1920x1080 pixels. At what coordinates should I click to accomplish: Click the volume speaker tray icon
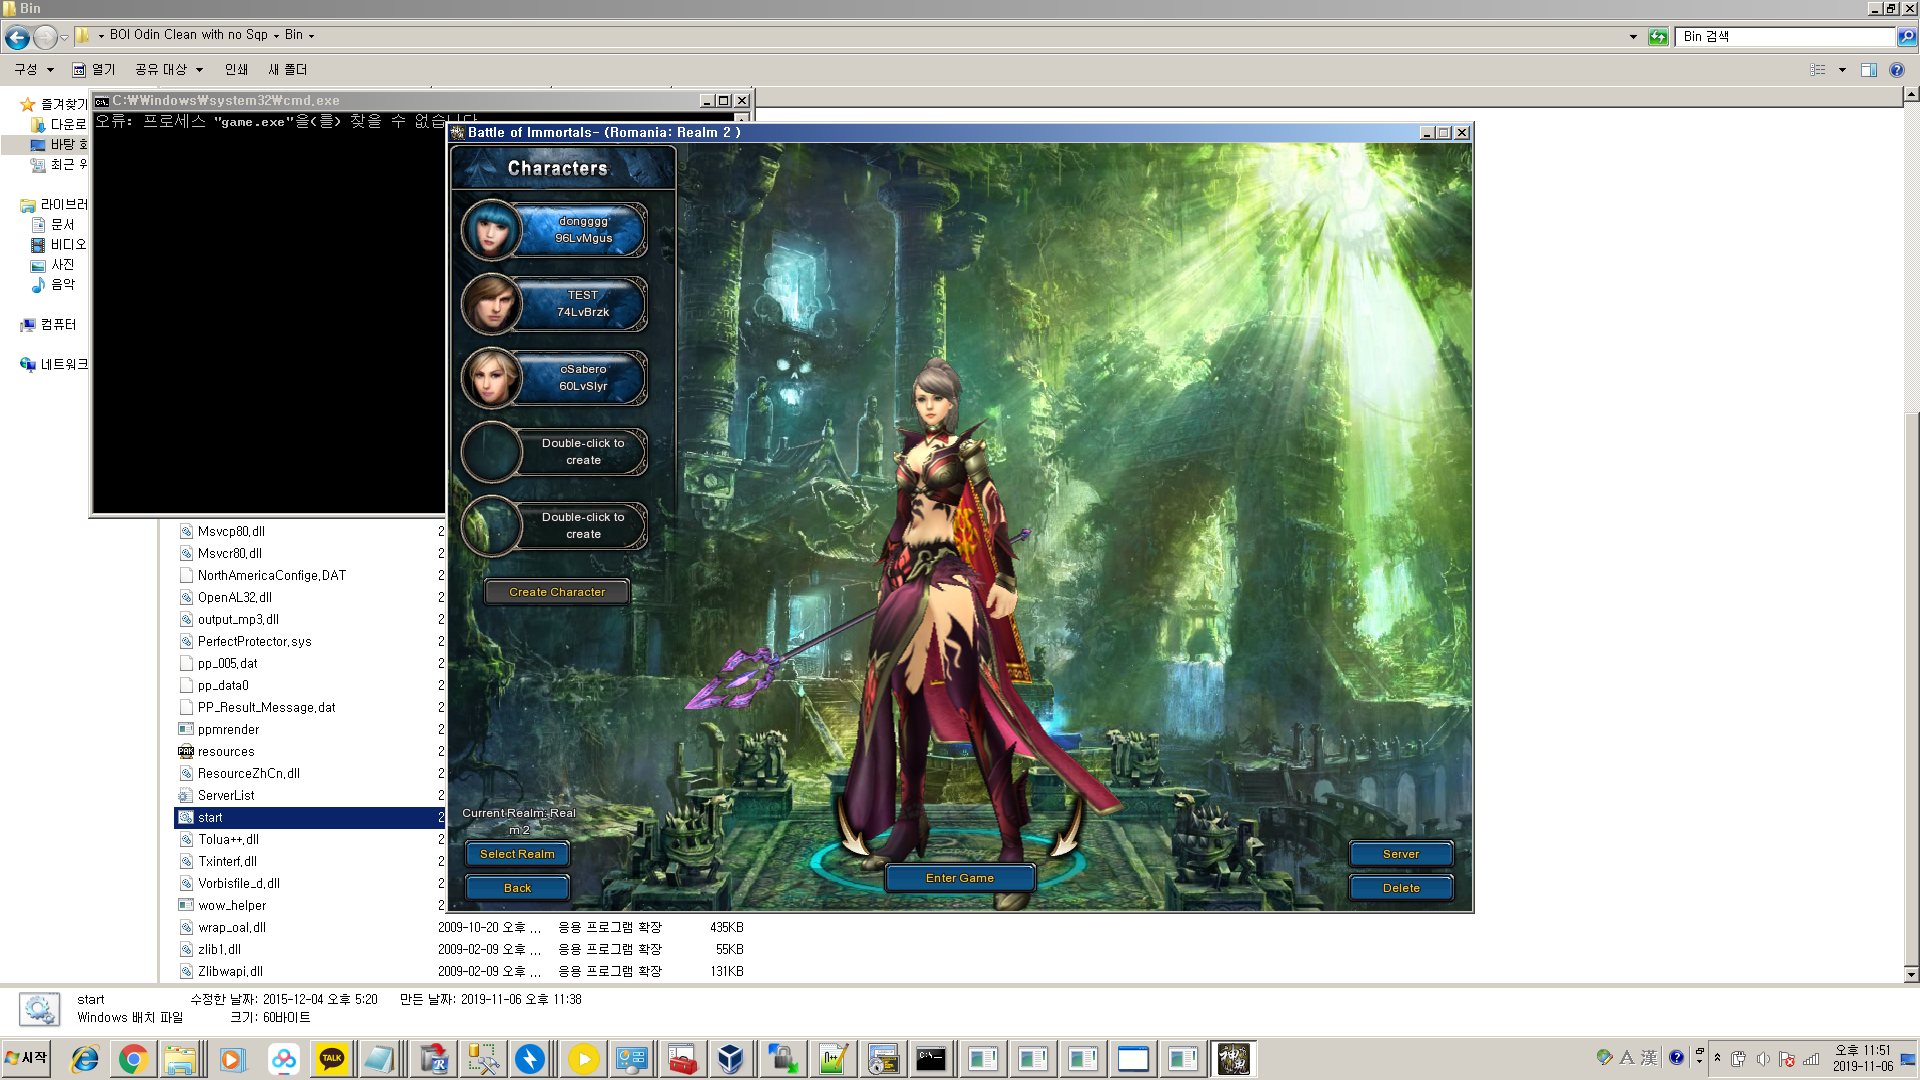point(1763,1059)
